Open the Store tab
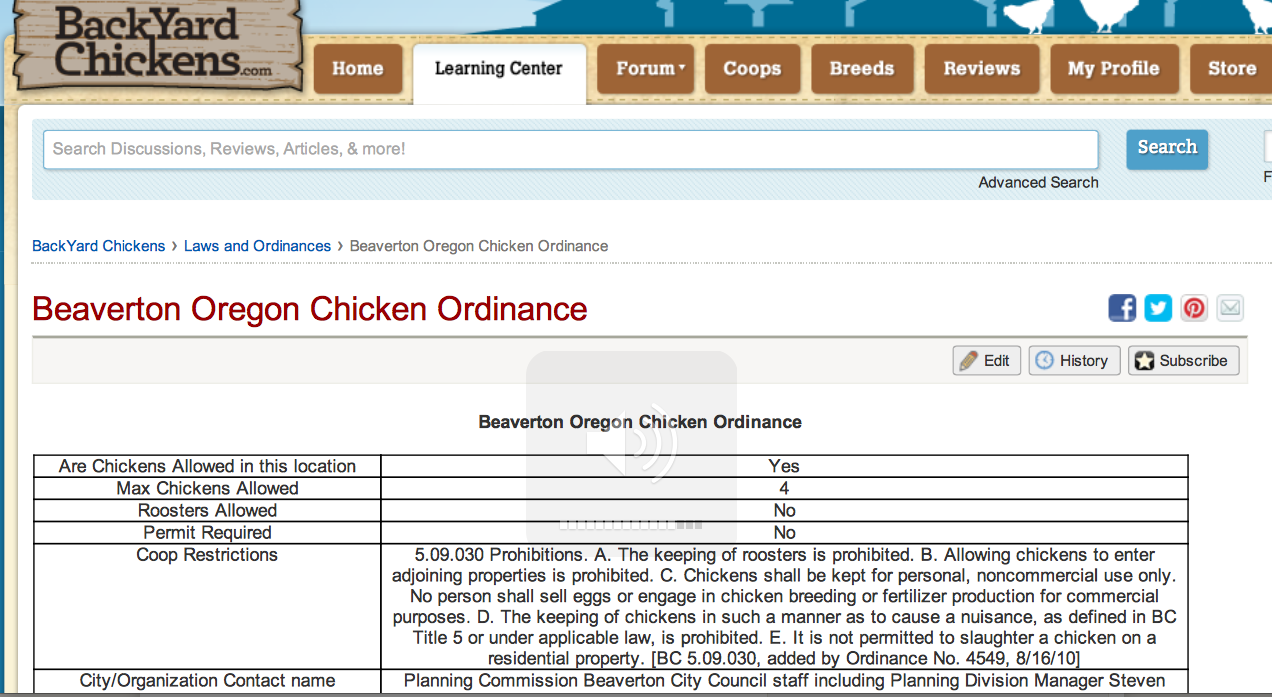The image size is (1272, 697). [1231, 69]
